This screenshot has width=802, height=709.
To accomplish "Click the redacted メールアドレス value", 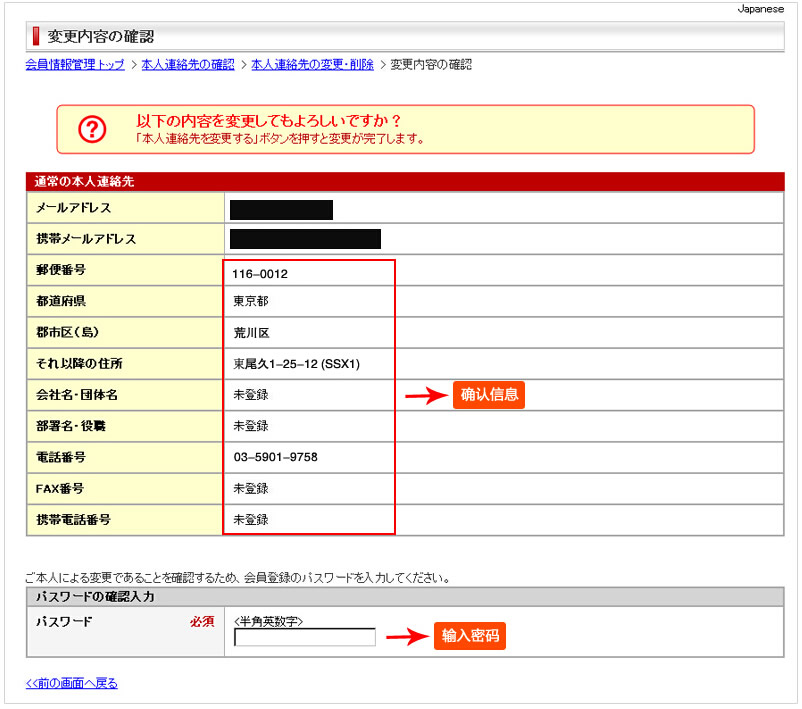I will pos(281,210).
